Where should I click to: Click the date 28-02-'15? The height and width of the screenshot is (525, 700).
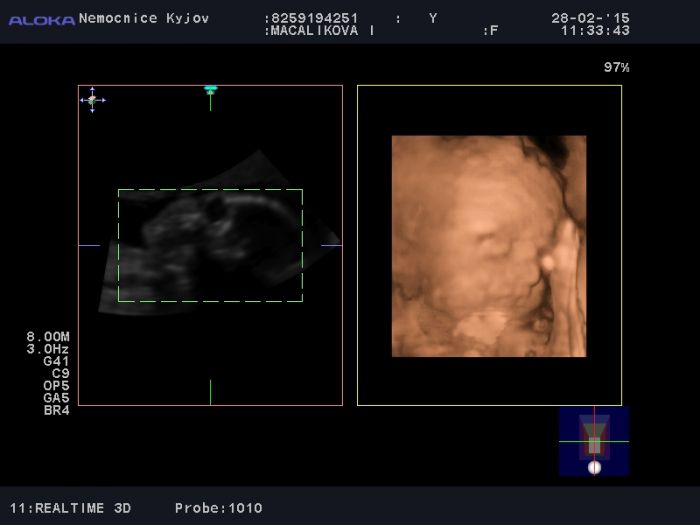[590, 18]
